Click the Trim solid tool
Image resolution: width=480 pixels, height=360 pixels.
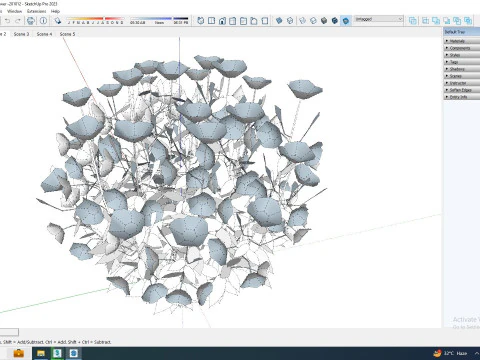pos(457,21)
